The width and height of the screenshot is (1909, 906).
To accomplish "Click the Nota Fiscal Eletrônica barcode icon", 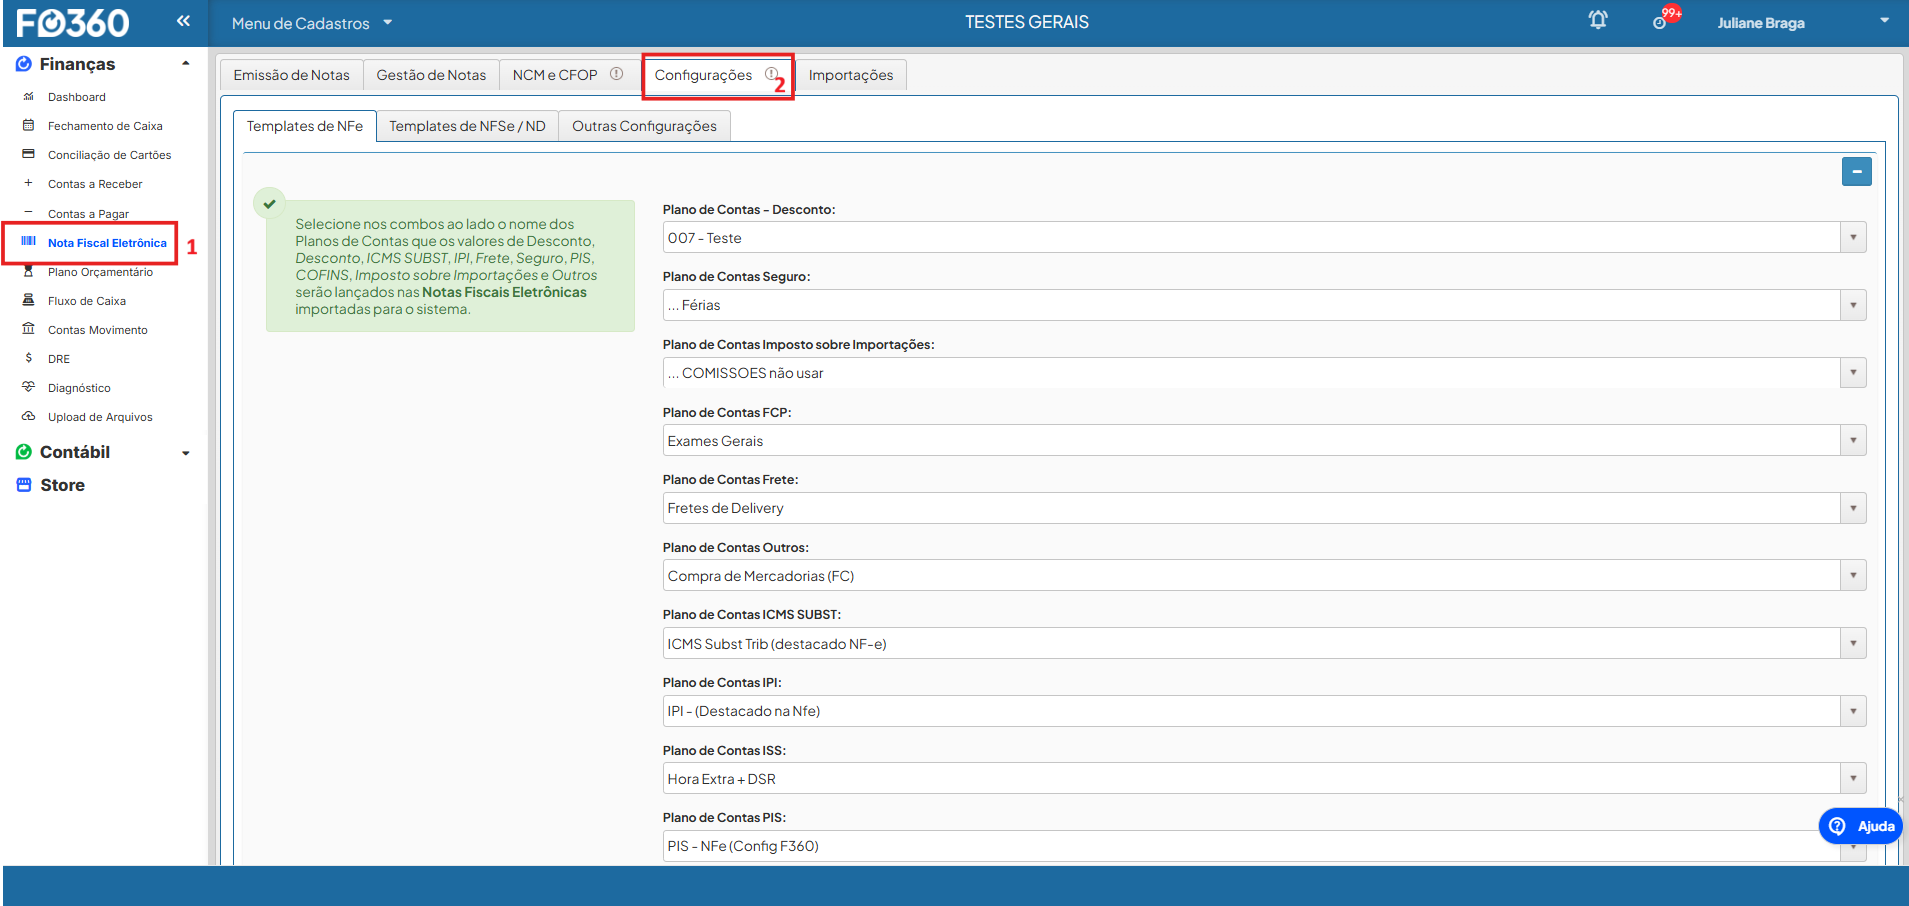I will 29,242.
